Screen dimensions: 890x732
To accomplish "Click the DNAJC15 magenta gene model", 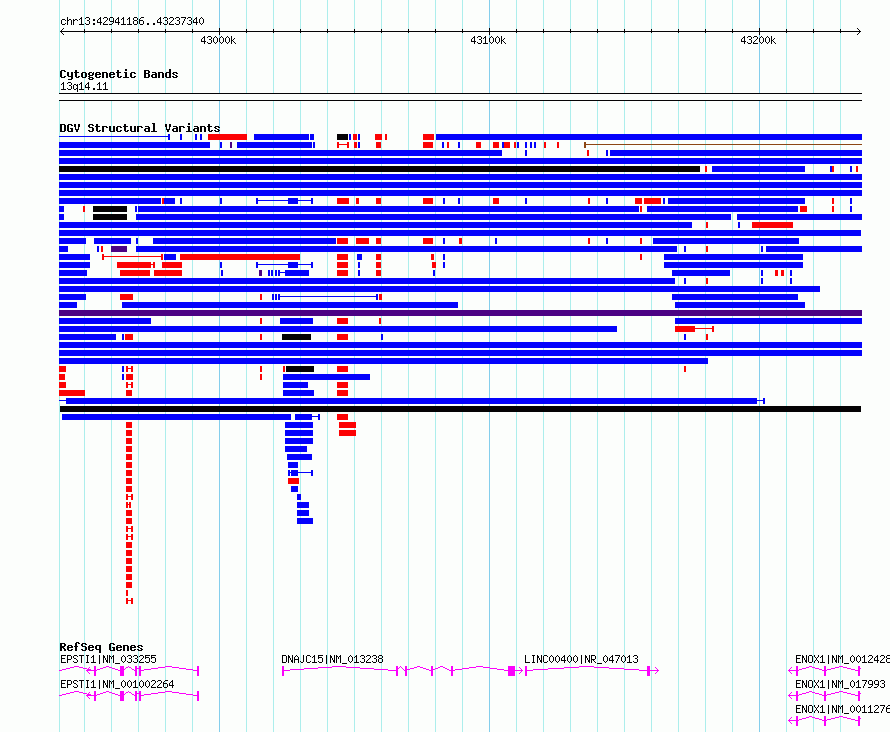I will (x=402, y=671).
